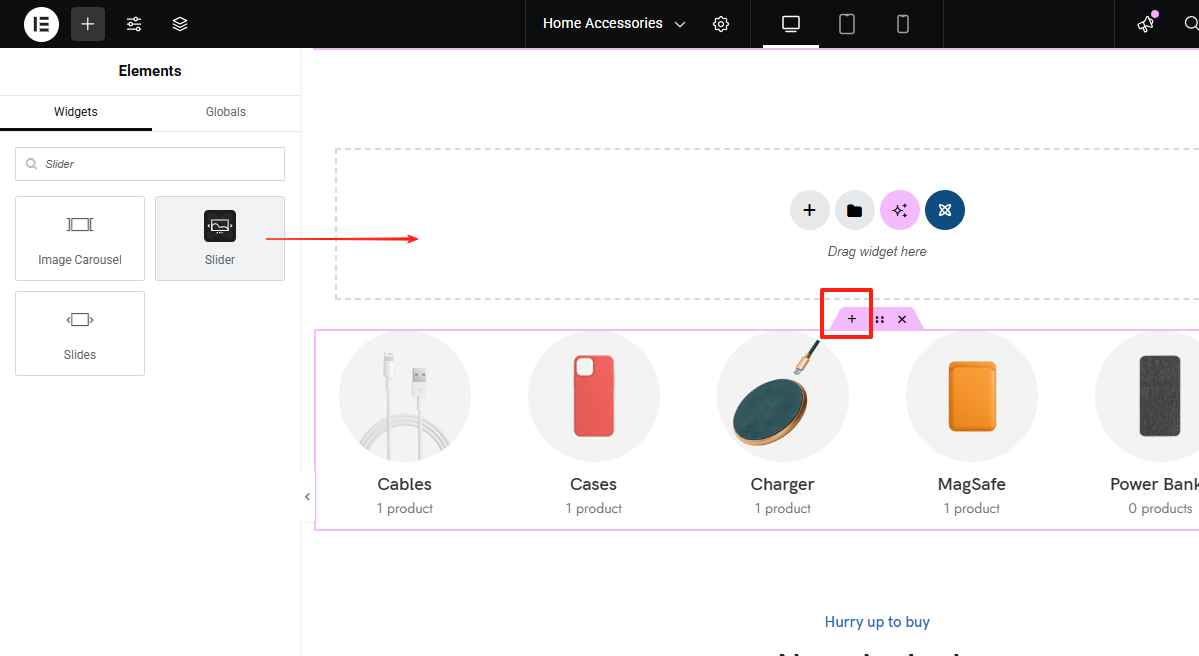
Task: Click the AI sparkle build button
Action: click(x=899, y=210)
